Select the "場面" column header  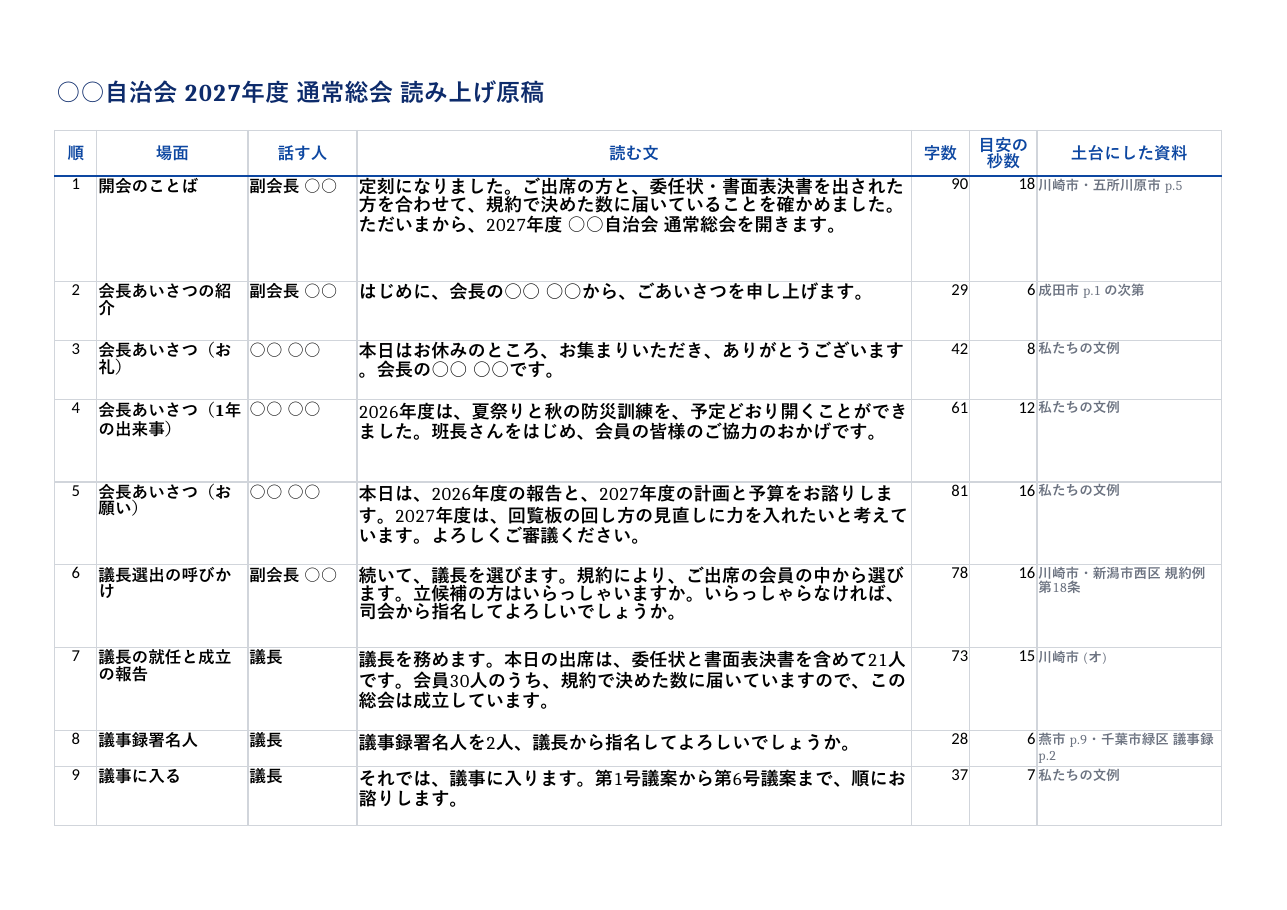[x=172, y=153]
